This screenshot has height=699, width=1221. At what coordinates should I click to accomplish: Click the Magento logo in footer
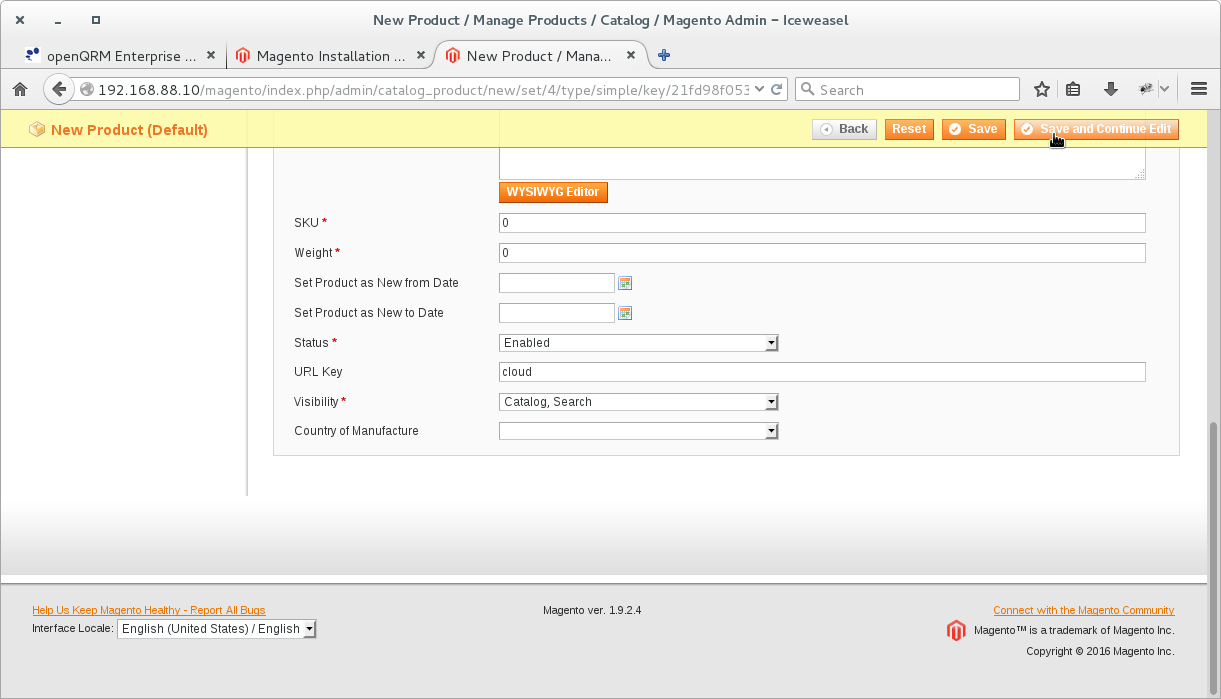pos(956,630)
